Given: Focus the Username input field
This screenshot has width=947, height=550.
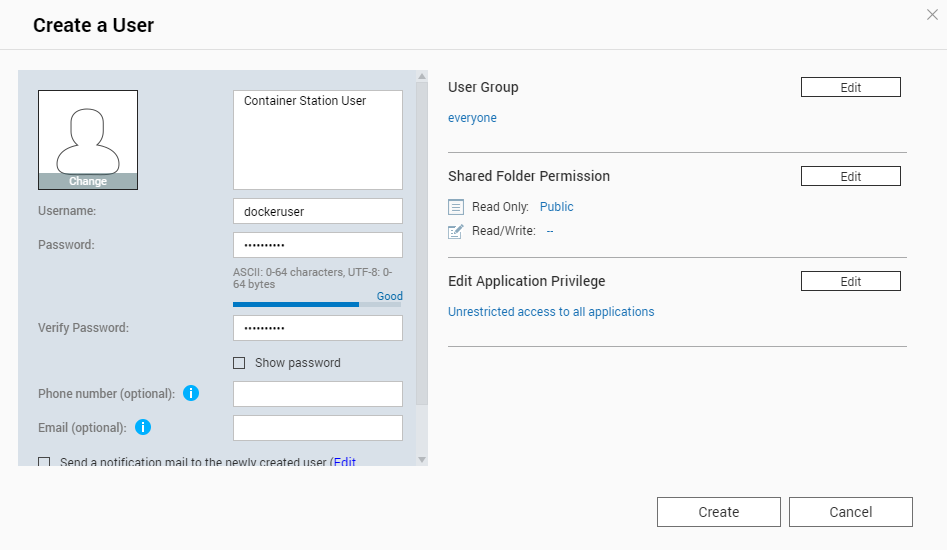Looking at the screenshot, I should pos(317,211).
